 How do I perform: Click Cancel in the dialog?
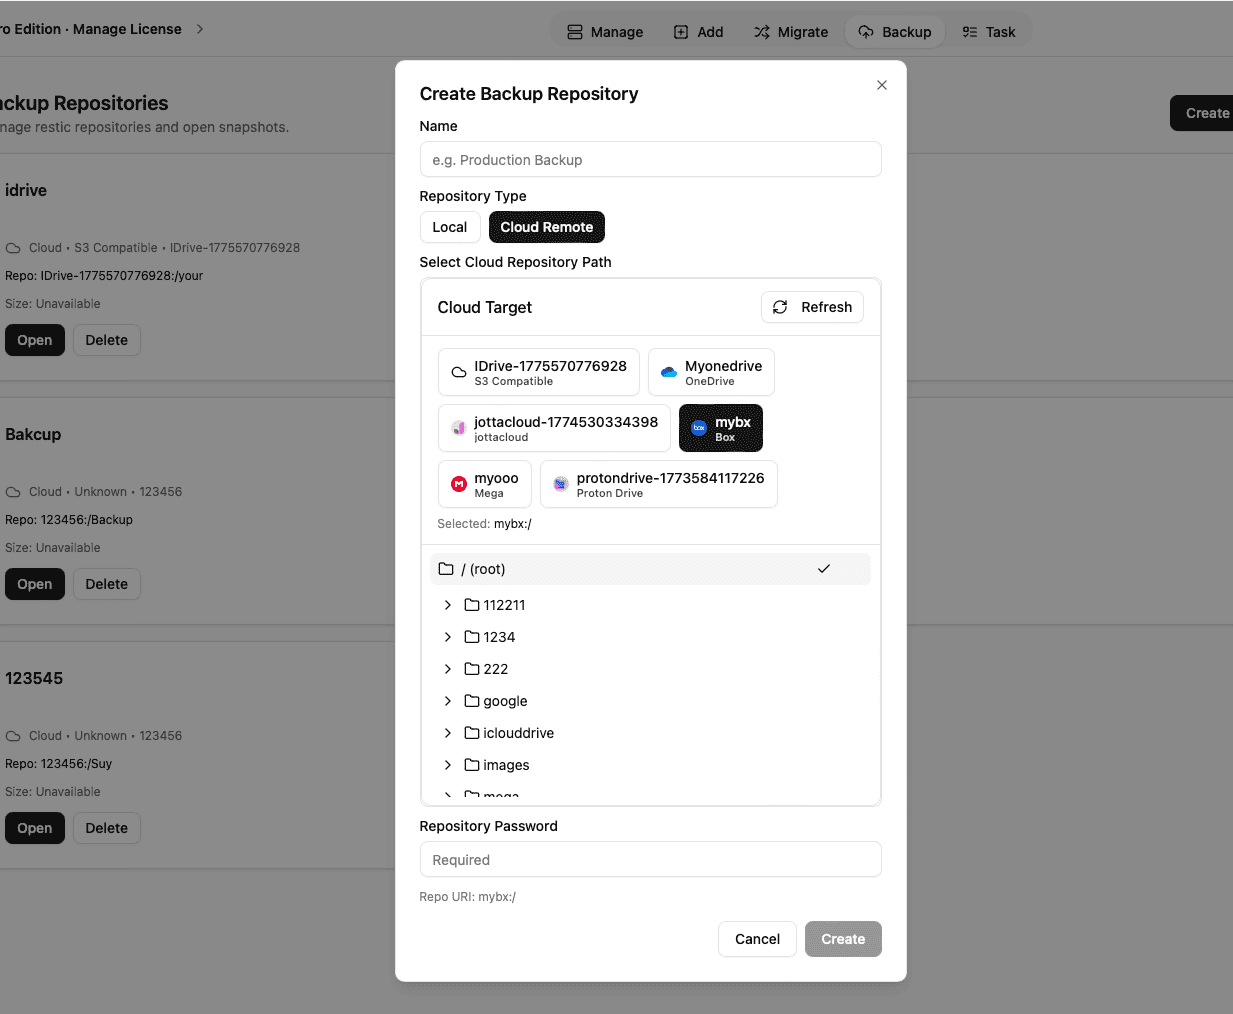pyautogui.click(x=757, y=939)
